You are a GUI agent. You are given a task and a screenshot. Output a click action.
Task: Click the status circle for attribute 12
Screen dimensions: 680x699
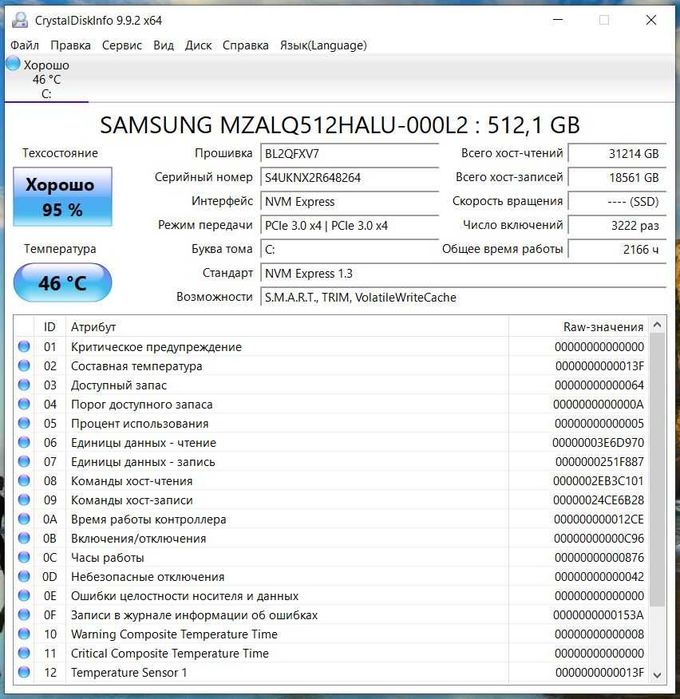coord(24,672)
